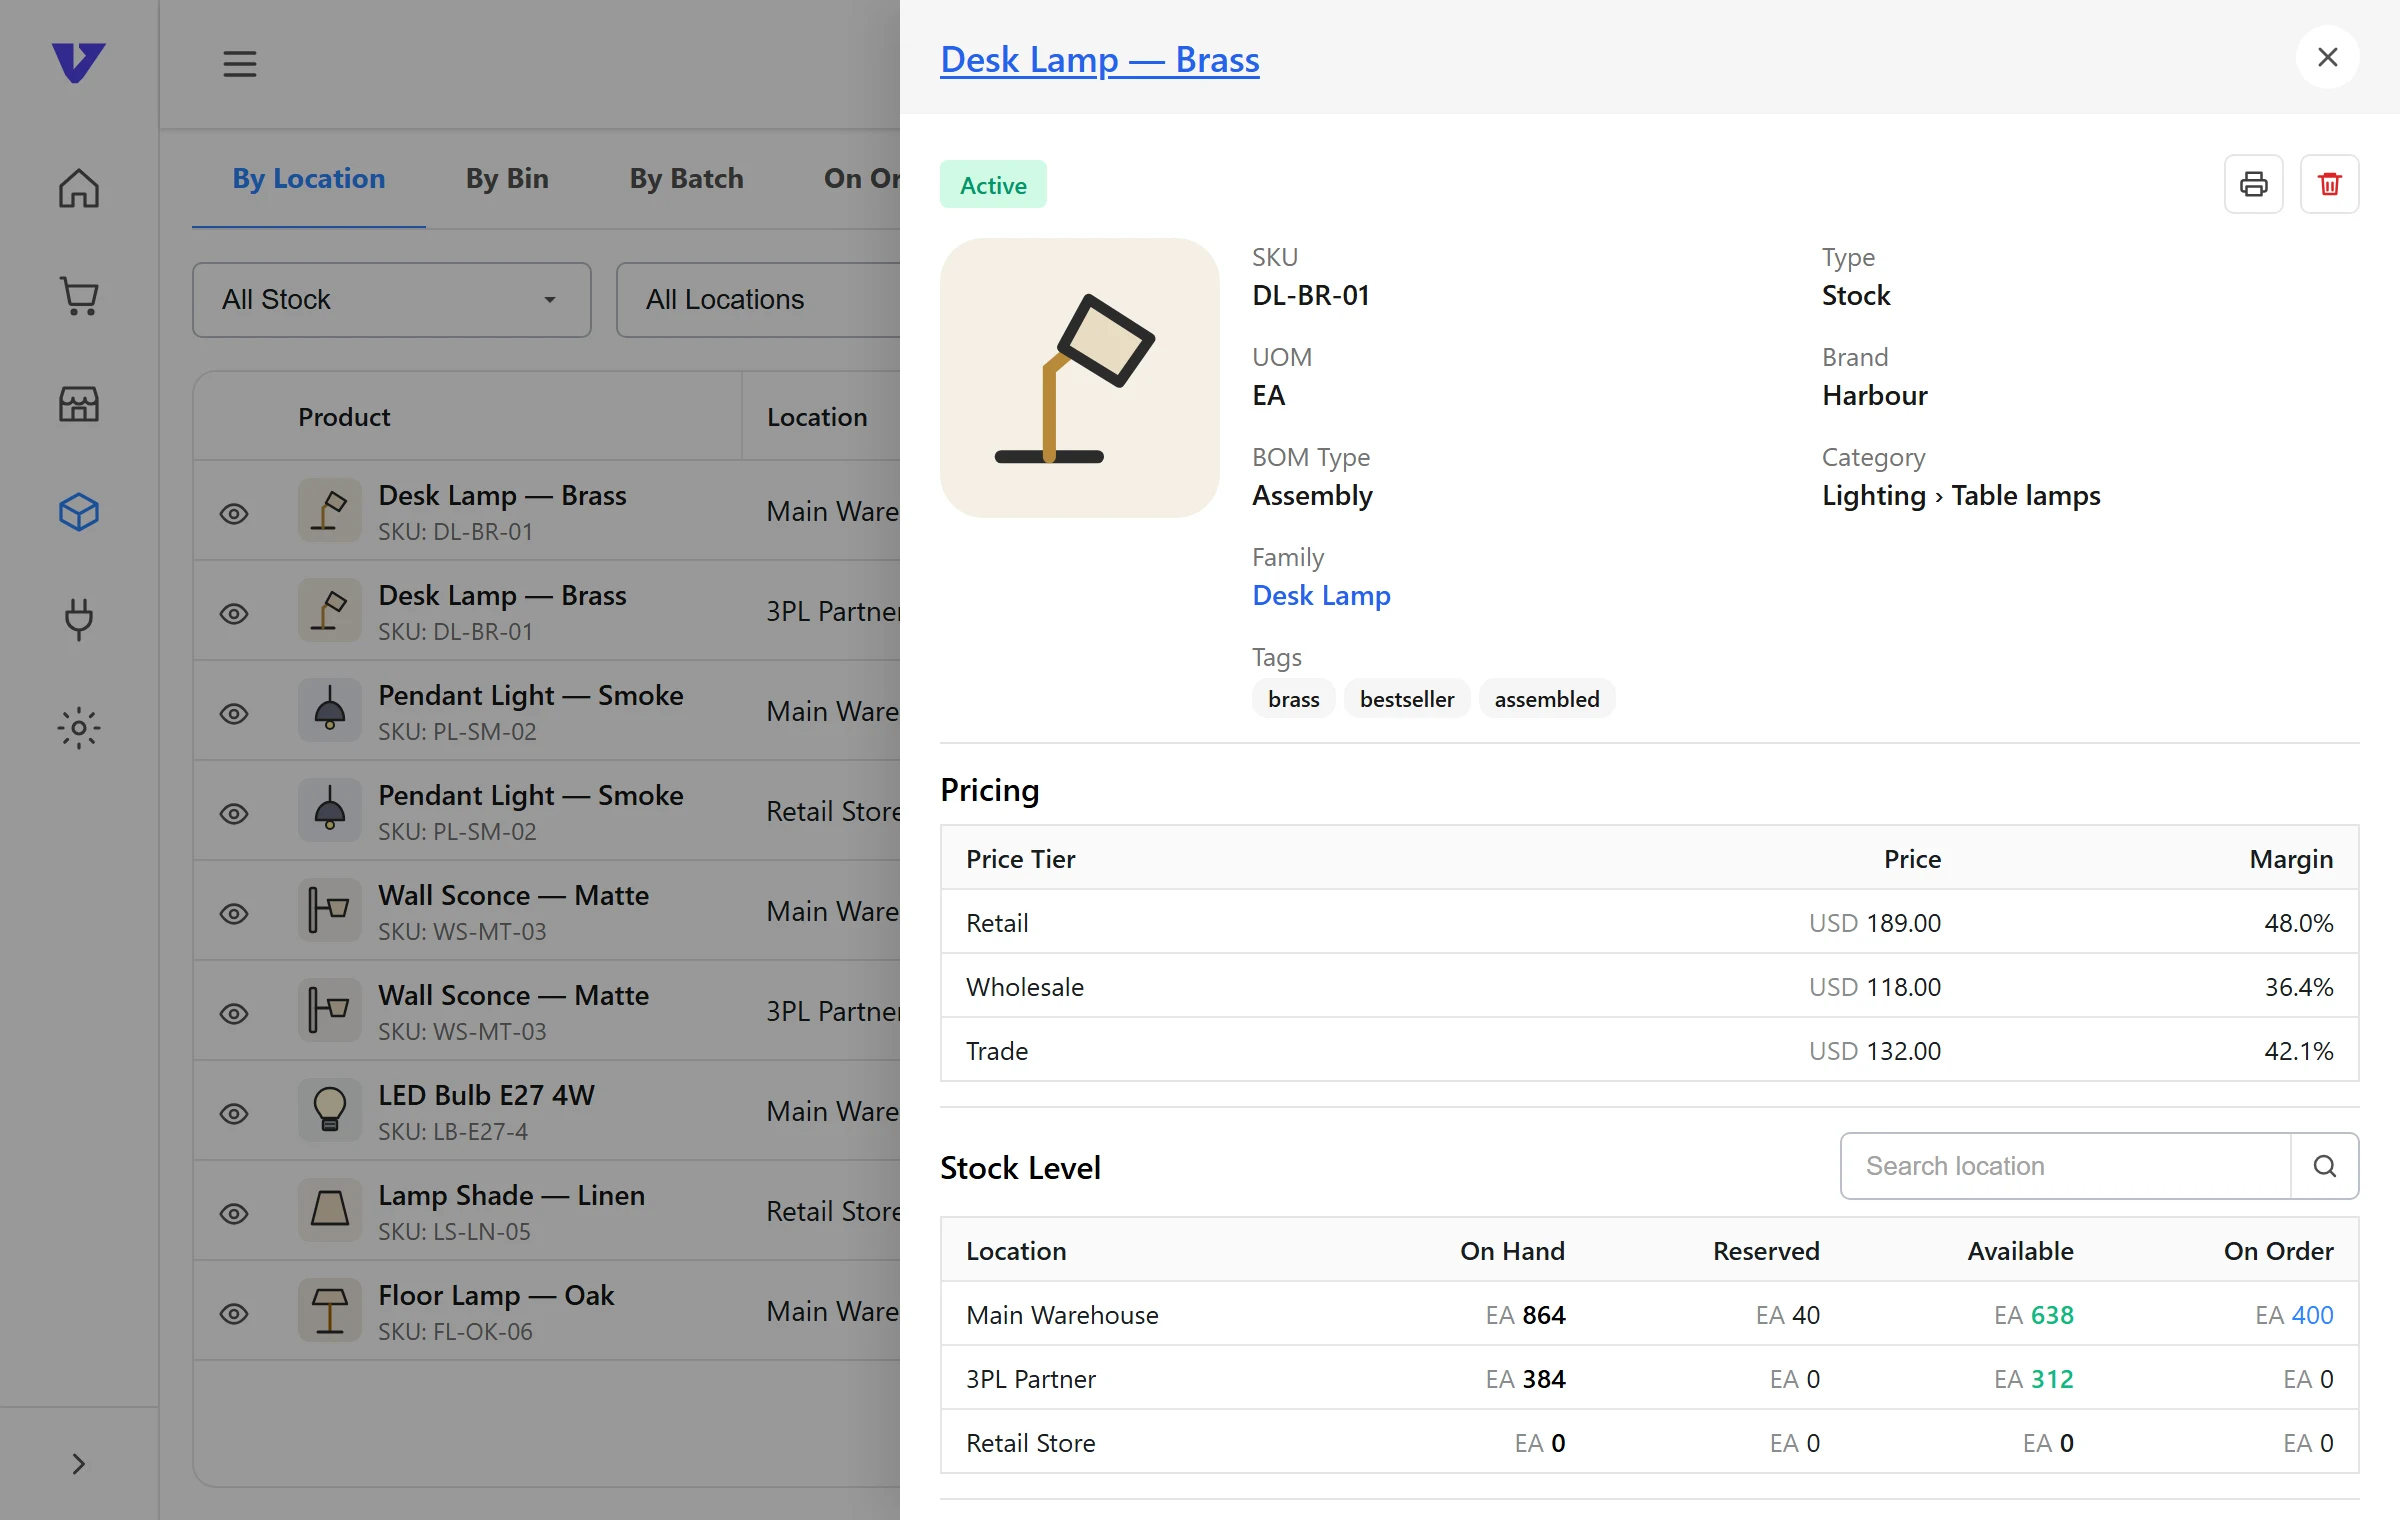Viewport: 2400px width, 1520px height.
Task: Click the V logo in sidebar
Action: point(78,62)
